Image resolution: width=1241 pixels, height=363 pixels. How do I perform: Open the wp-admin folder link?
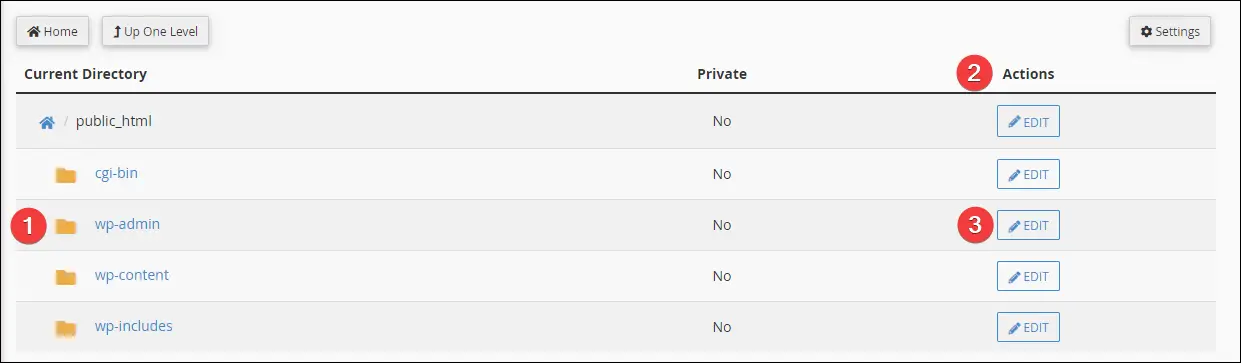127,224
